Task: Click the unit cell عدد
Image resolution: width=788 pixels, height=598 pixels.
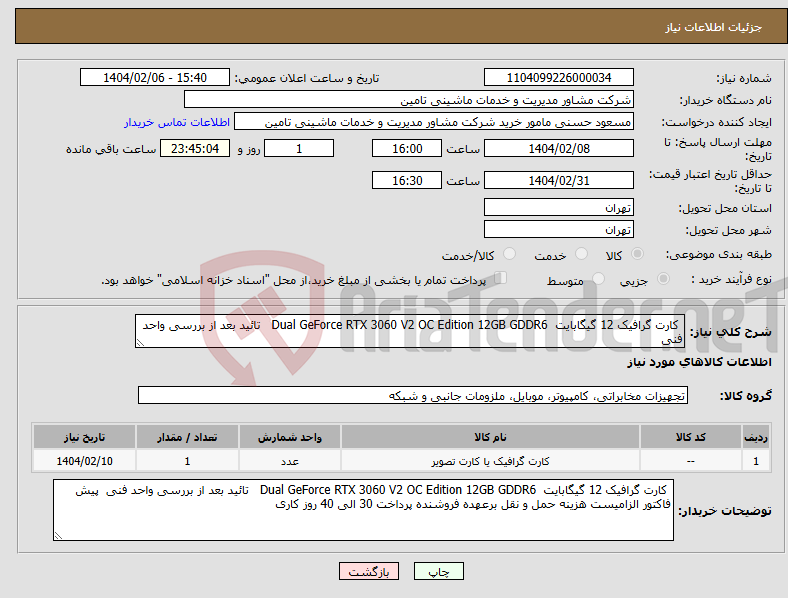Action: click(290, 461)
